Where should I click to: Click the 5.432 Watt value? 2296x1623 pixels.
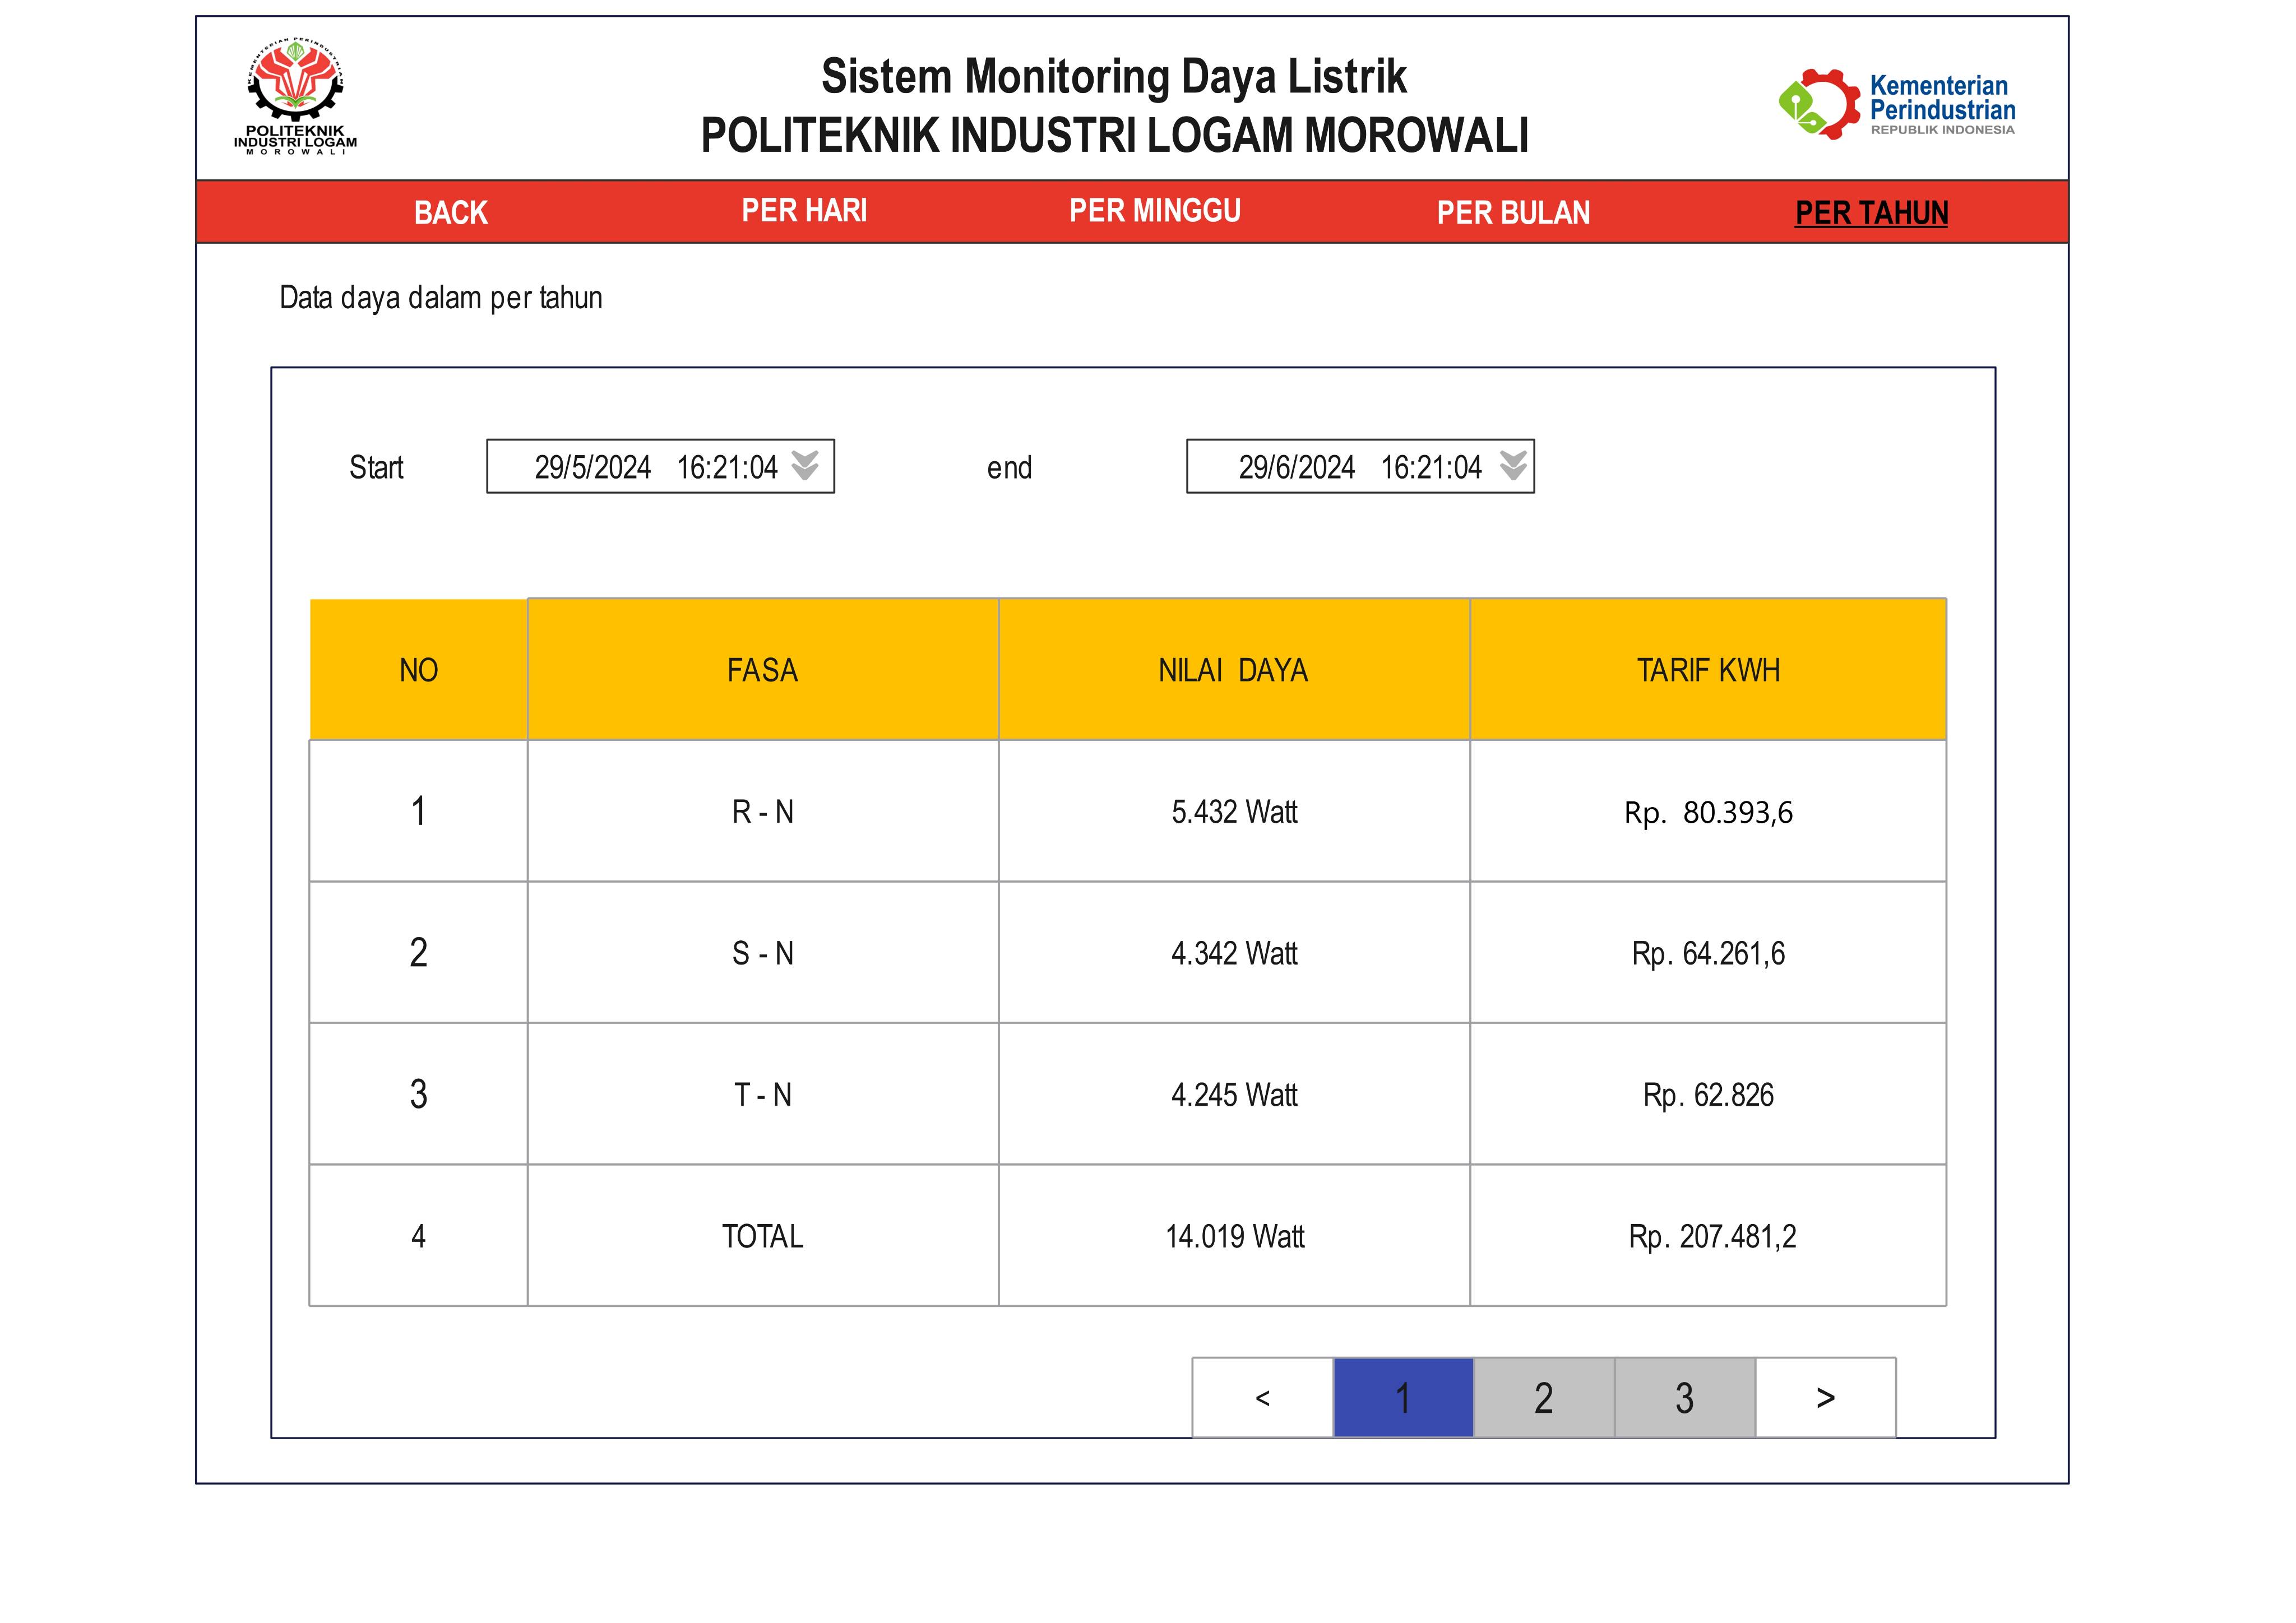point(1234,811)
